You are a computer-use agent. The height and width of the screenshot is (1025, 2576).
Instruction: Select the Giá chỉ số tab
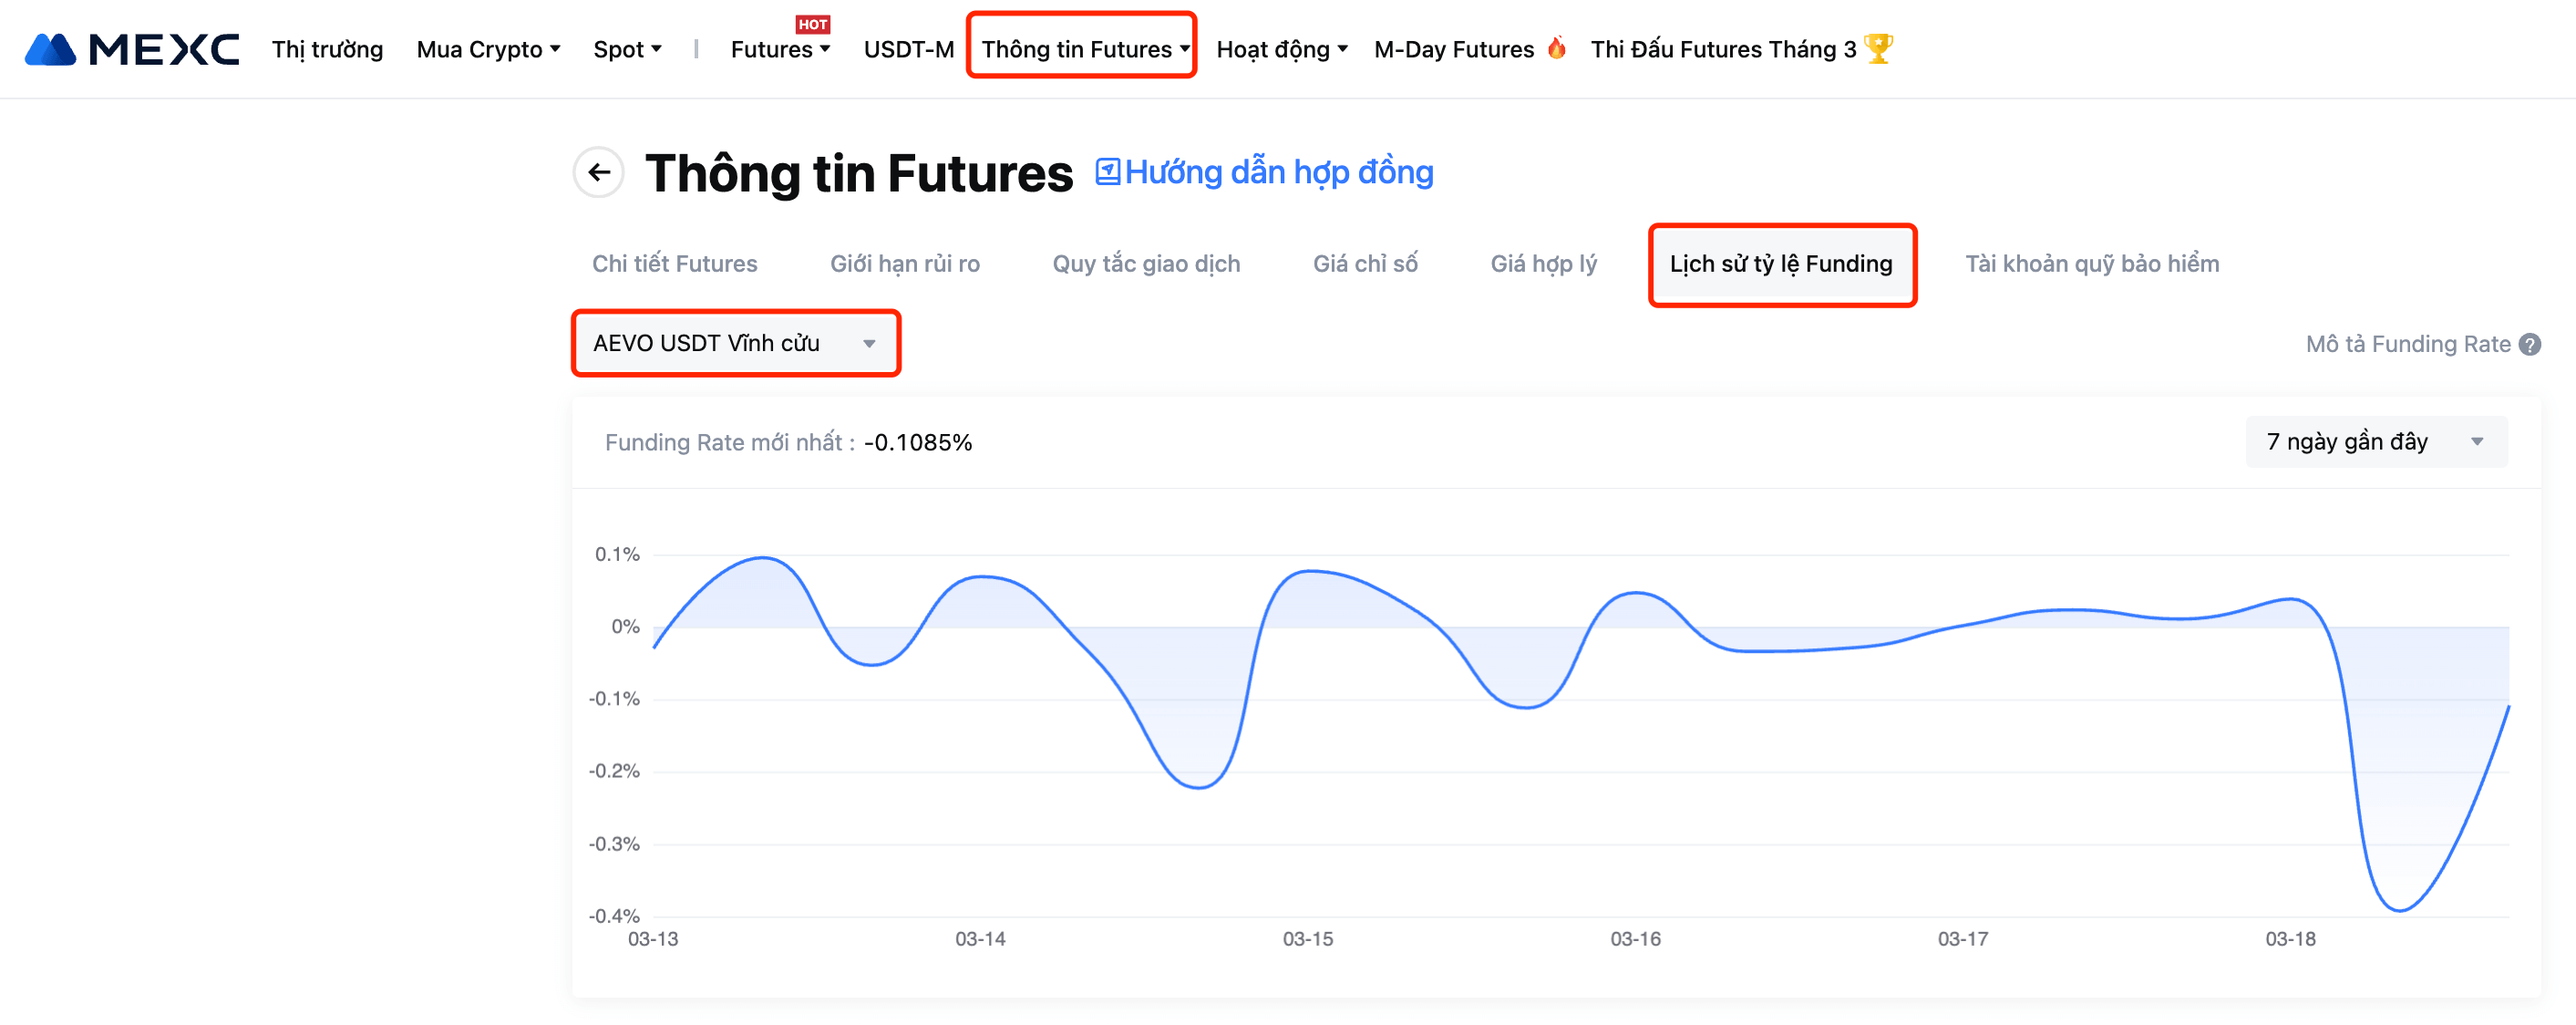1364,263
